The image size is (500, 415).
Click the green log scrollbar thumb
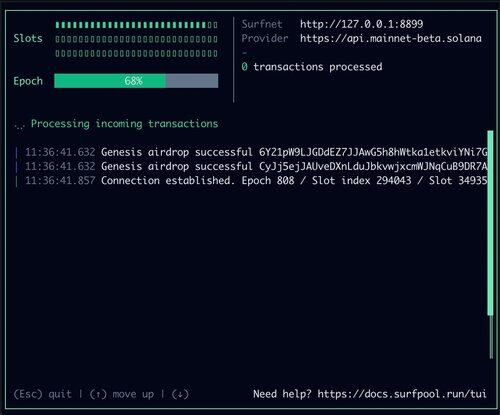(x=490, y=223)
